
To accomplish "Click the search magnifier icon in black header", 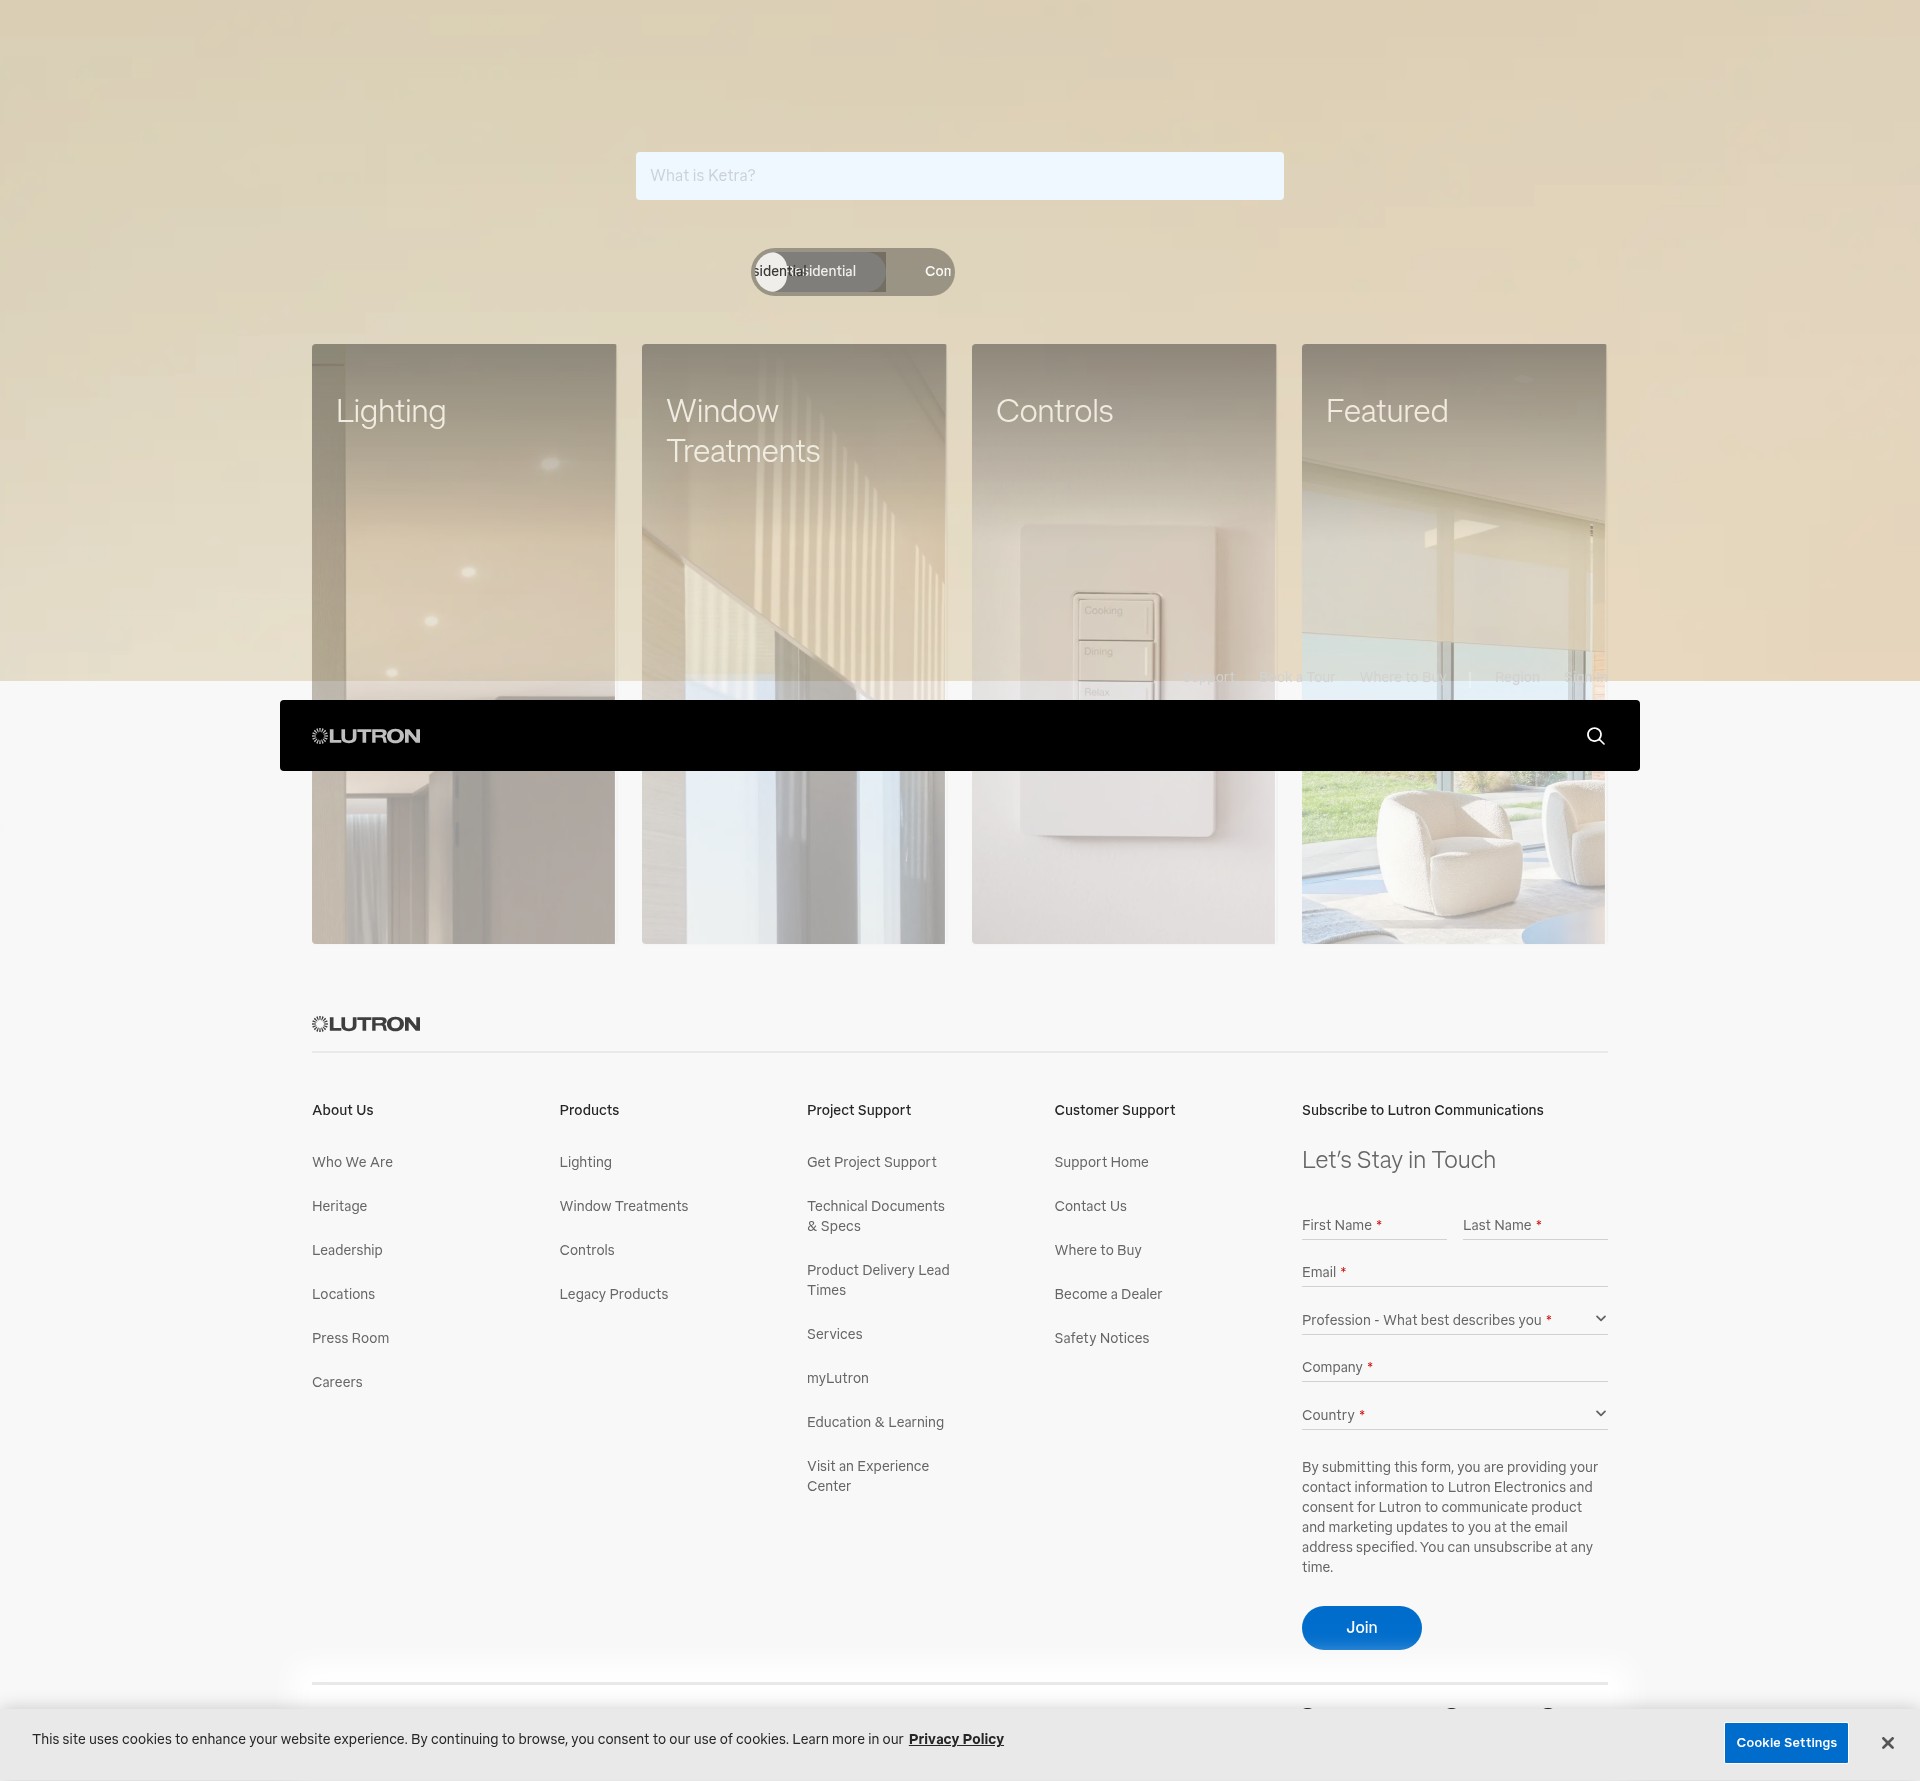I will [1595, 736].
